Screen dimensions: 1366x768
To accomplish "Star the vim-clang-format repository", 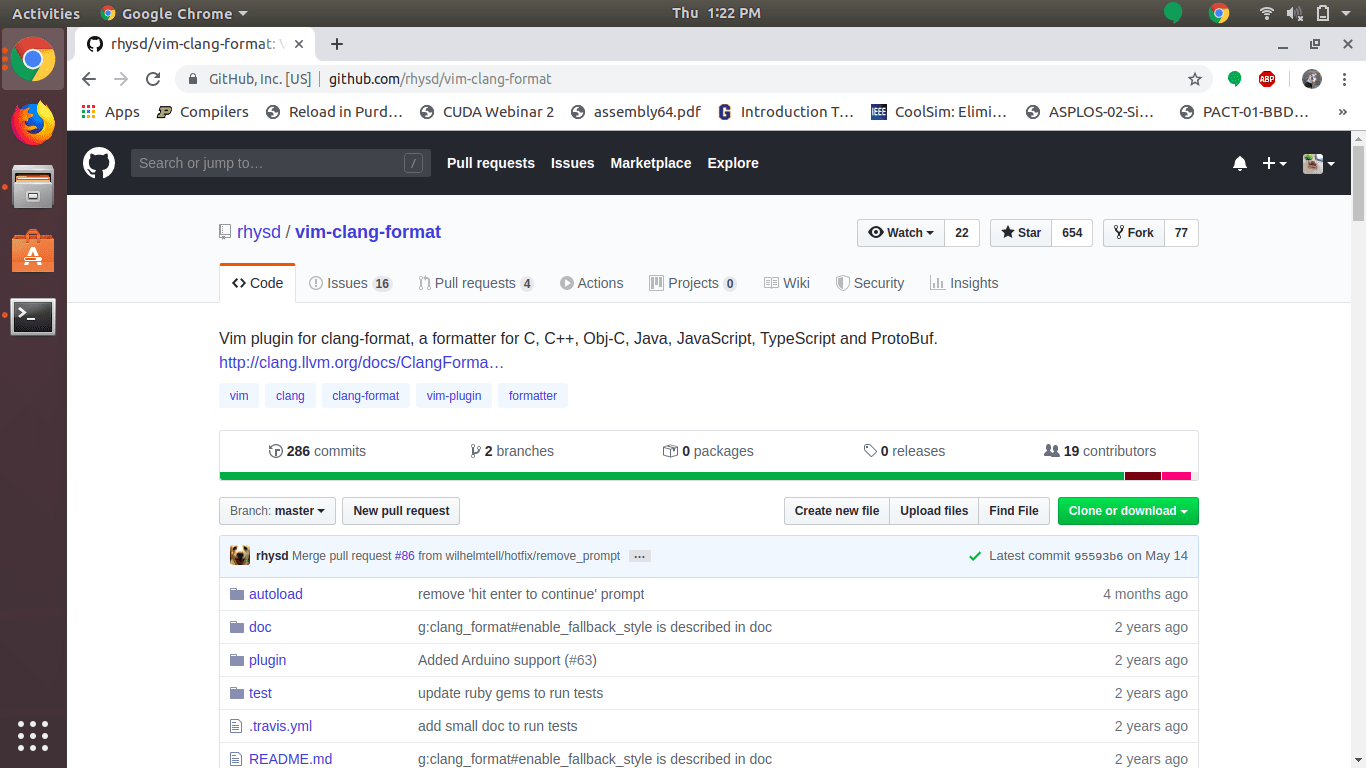I will coord(1020,232).
